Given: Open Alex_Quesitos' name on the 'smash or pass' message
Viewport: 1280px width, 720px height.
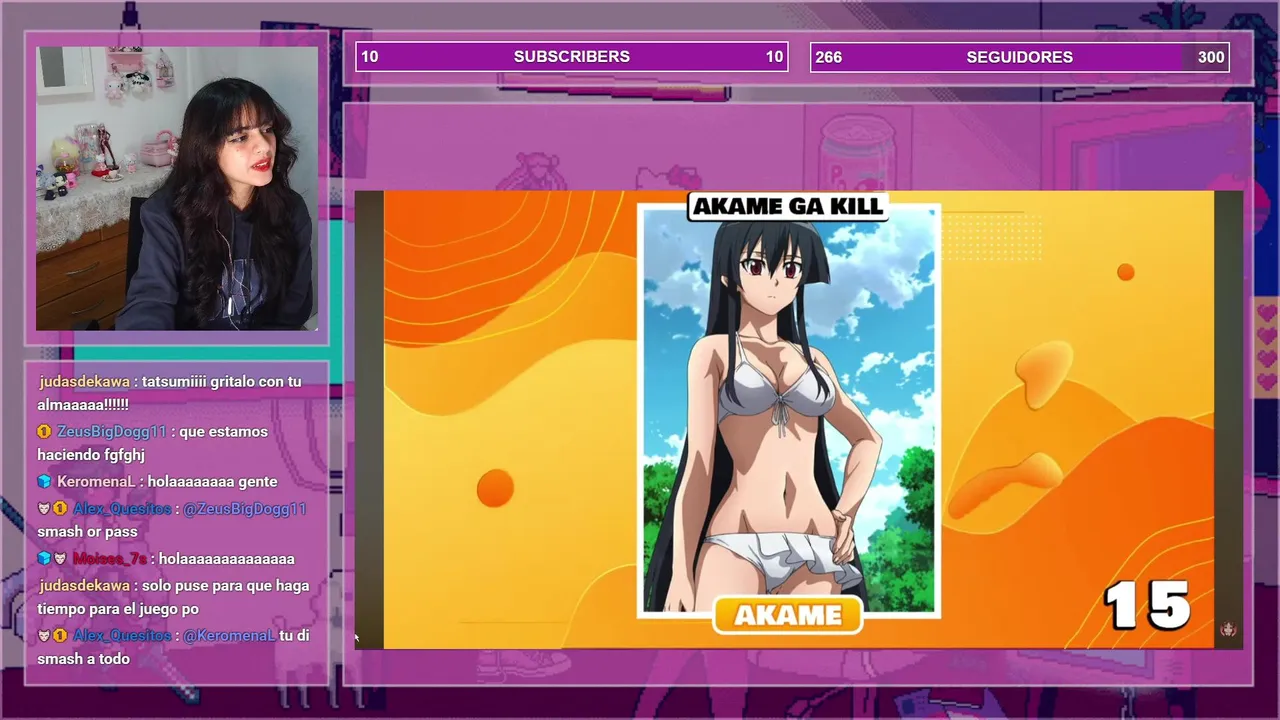Looking at the screenshot, I should click(x=122, y=509).
